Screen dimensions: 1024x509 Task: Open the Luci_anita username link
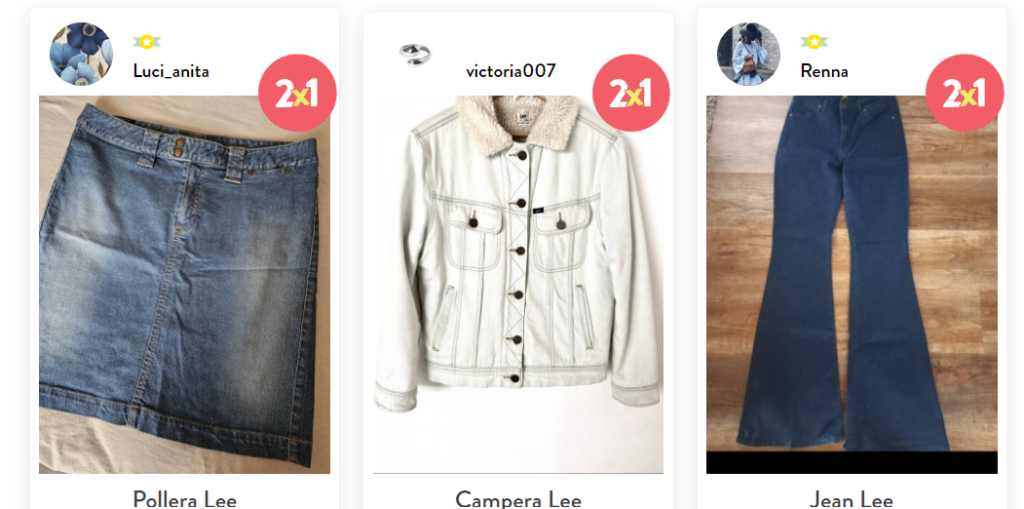[171, 71]
